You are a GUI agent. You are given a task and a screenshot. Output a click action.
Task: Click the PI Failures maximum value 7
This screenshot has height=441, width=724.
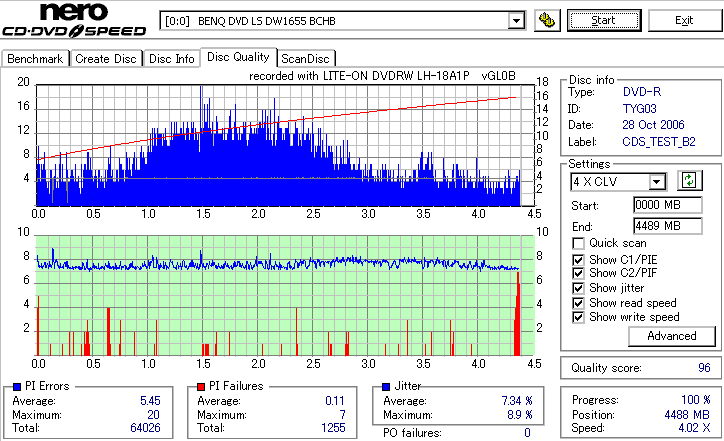pyautogui.click(x=342, y=415)
